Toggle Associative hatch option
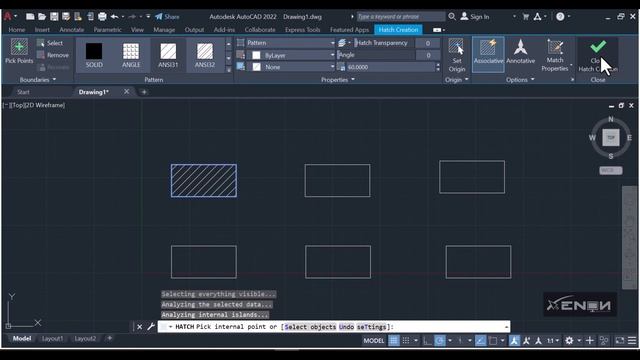The image size is (640, 360). coord(488,54)
